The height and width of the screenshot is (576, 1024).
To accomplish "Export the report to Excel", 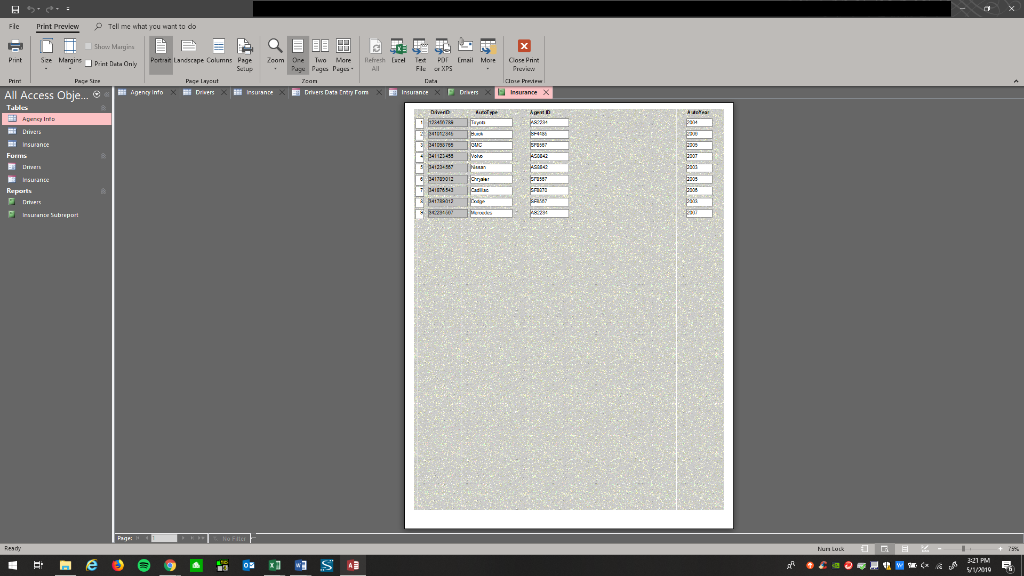I will (x=398, y=52).
